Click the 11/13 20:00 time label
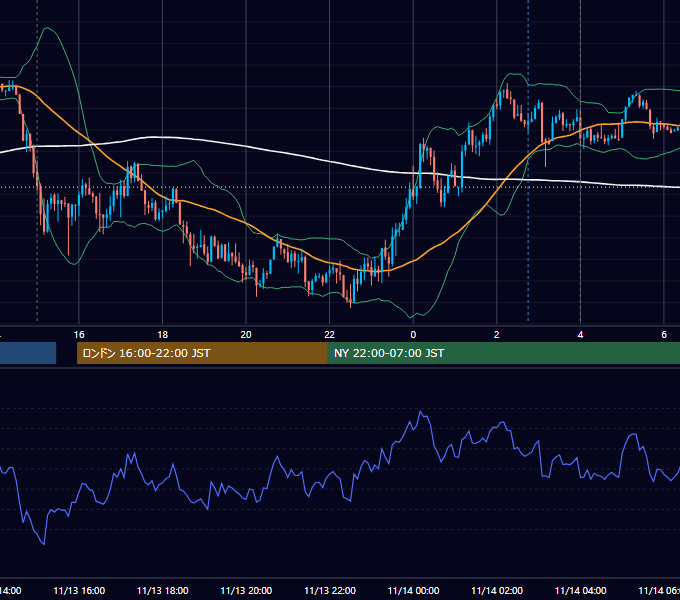The image size is (680, 600). (246, 590)
